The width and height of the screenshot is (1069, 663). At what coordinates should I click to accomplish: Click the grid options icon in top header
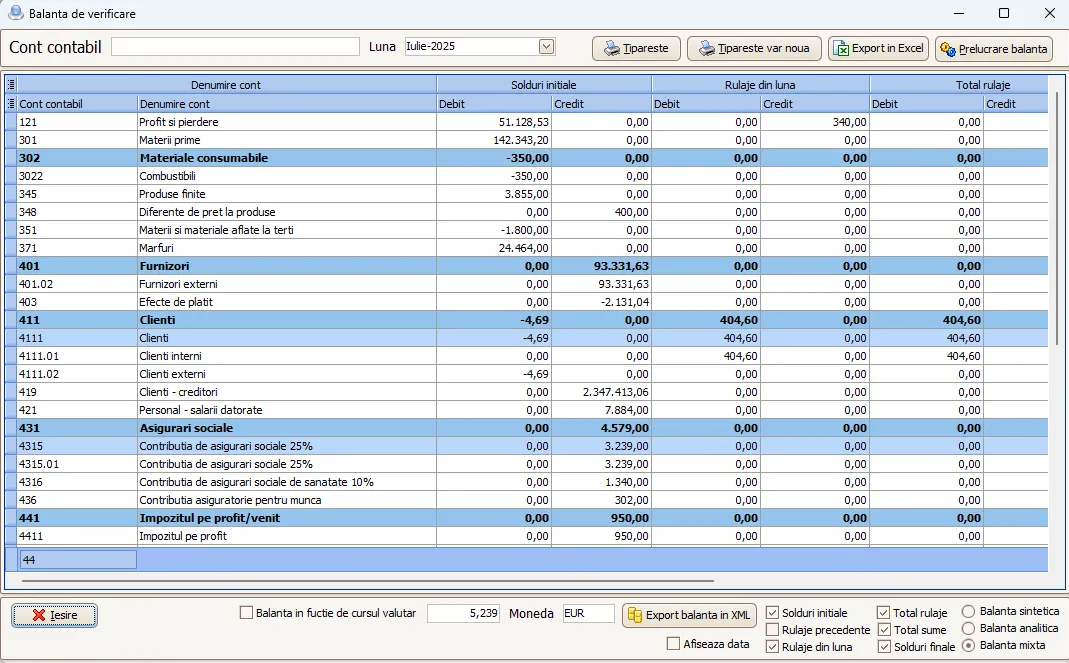(11, 85)
